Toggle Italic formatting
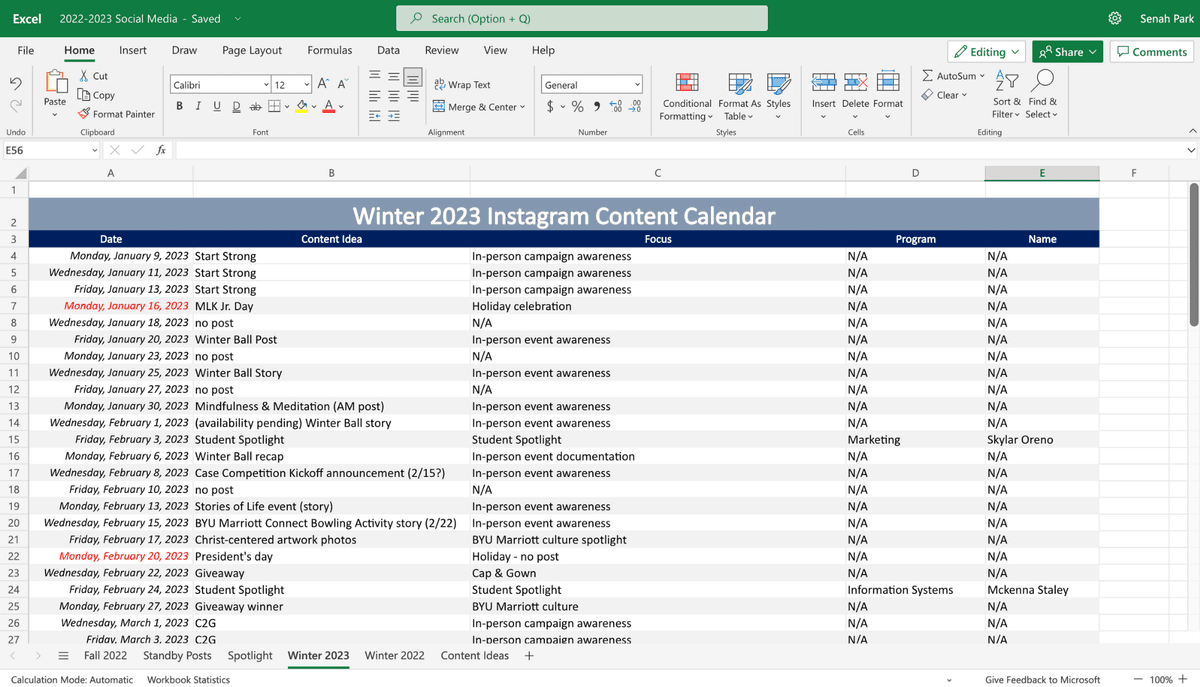The width and height of the screenshot is (1200, 687). coord(198,107)
